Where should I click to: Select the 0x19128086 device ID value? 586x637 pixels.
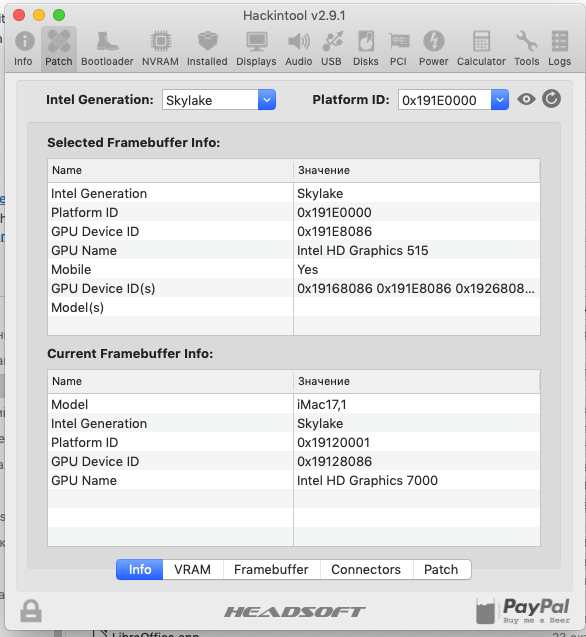pos(334,462)
